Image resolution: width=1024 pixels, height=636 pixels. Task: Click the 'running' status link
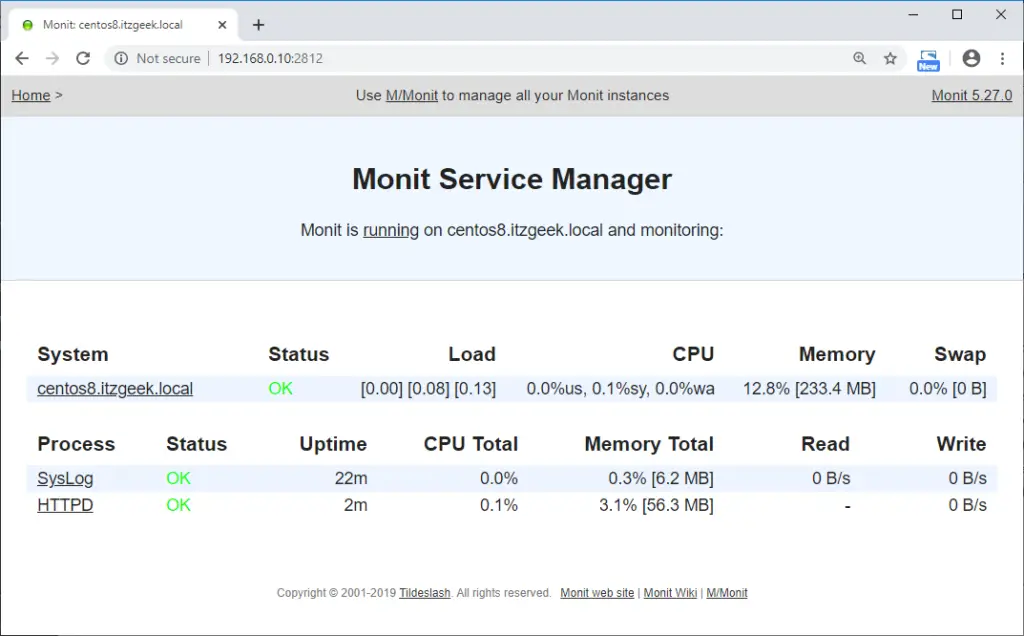[x=391, y=230]
